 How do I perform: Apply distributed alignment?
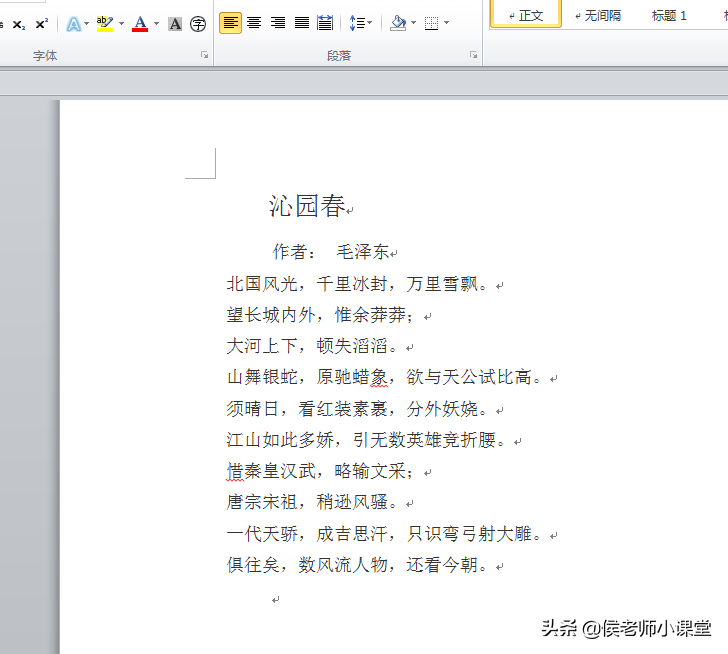325,23
